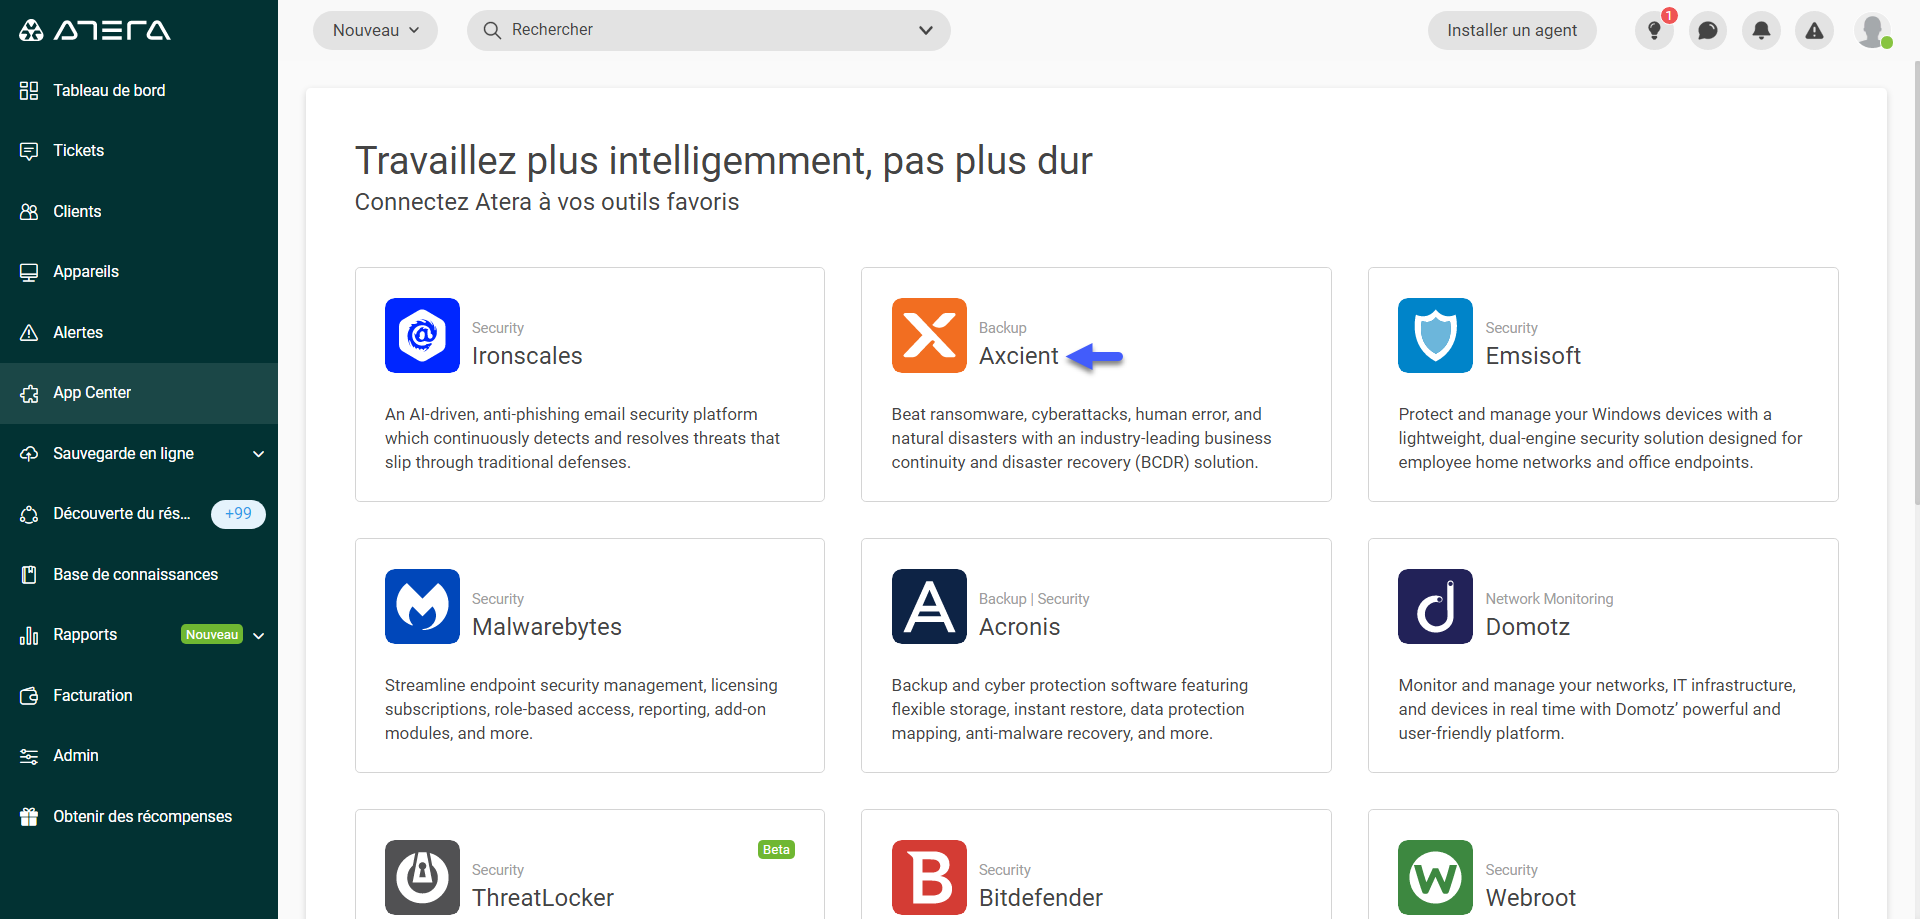Click the Atera logo
The width and height of the screenshot is (1920, 919).
click(x=95, y=30)
